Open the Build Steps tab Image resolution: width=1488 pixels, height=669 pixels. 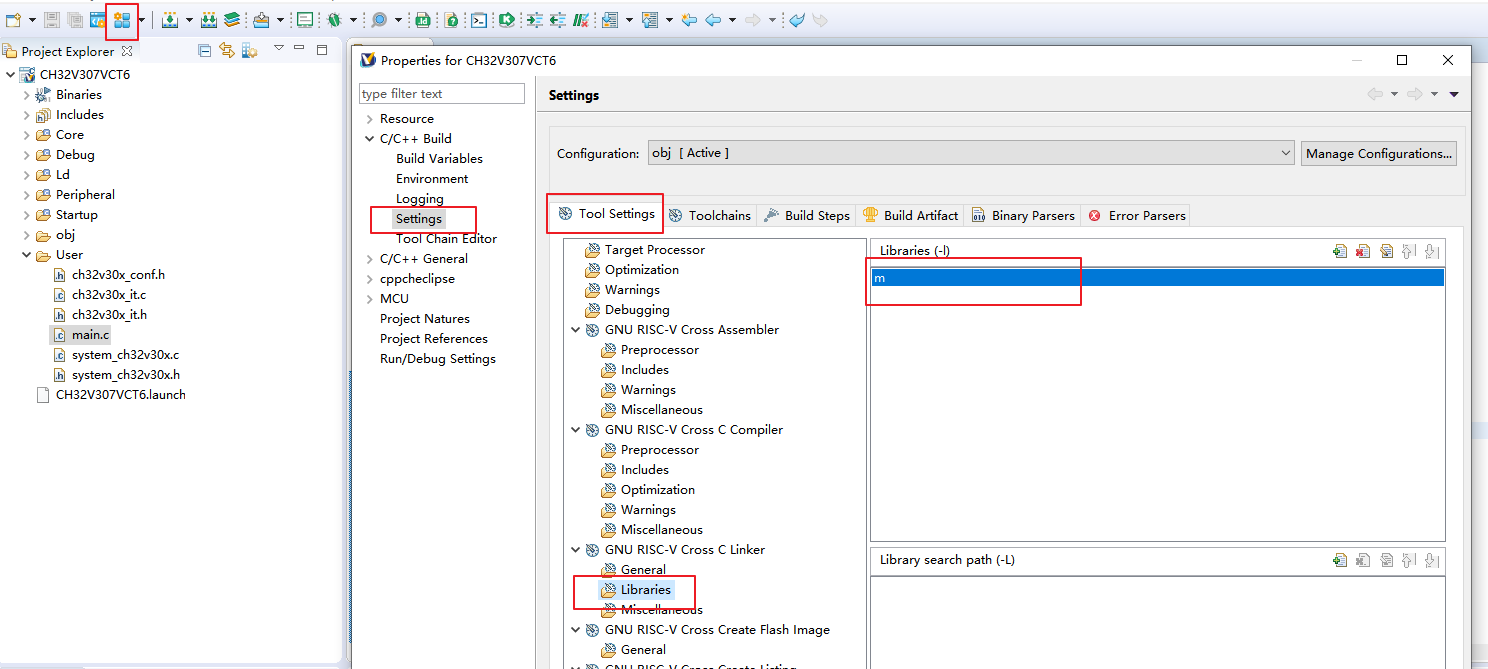pos(806,215)
